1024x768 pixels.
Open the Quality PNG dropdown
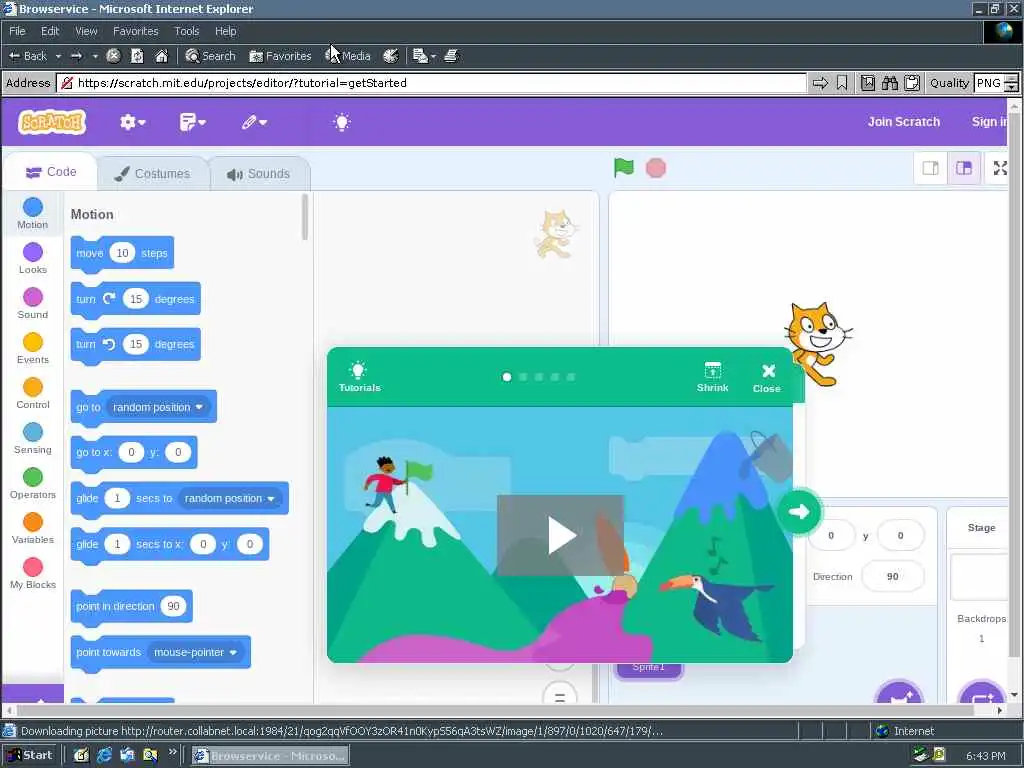click(x=996, y=83)
